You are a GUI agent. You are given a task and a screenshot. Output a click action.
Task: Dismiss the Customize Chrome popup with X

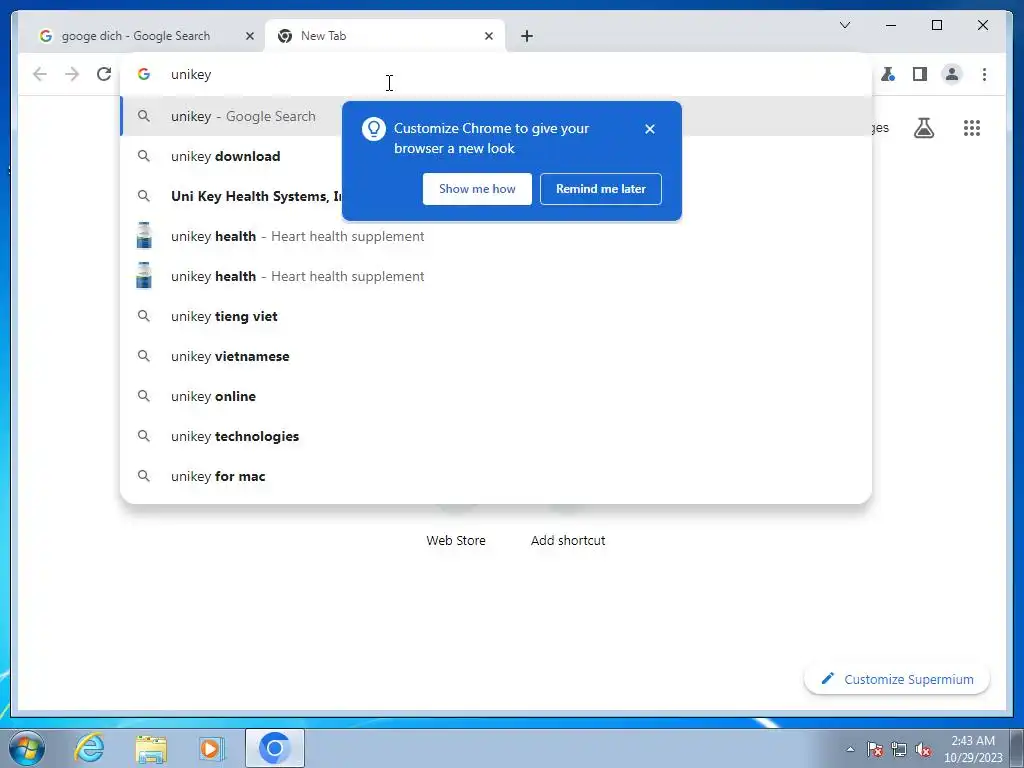(x=650, y=129)
